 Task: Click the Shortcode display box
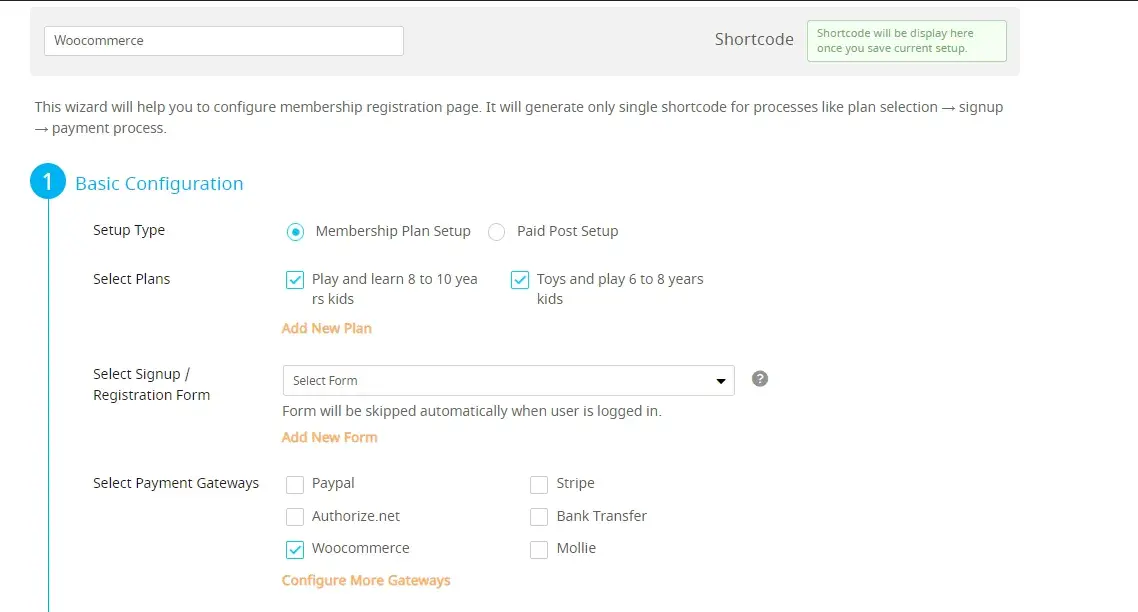pos(906,41)
